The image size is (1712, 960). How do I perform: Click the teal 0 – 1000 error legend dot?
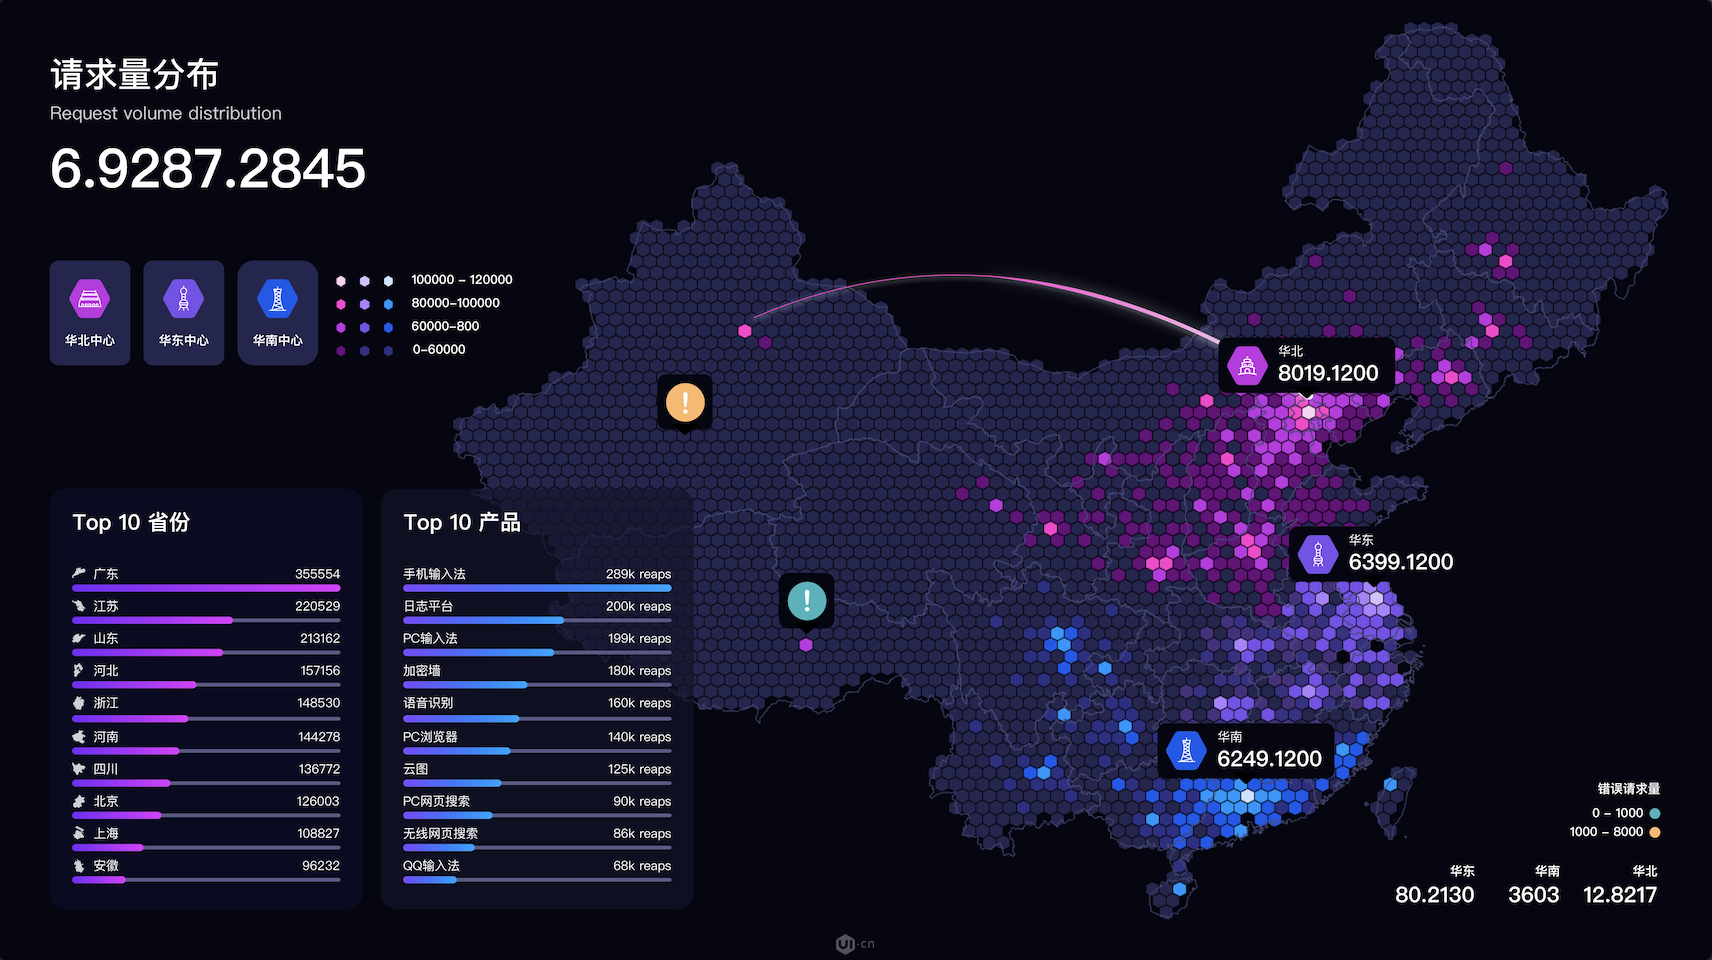[1655, 813]
